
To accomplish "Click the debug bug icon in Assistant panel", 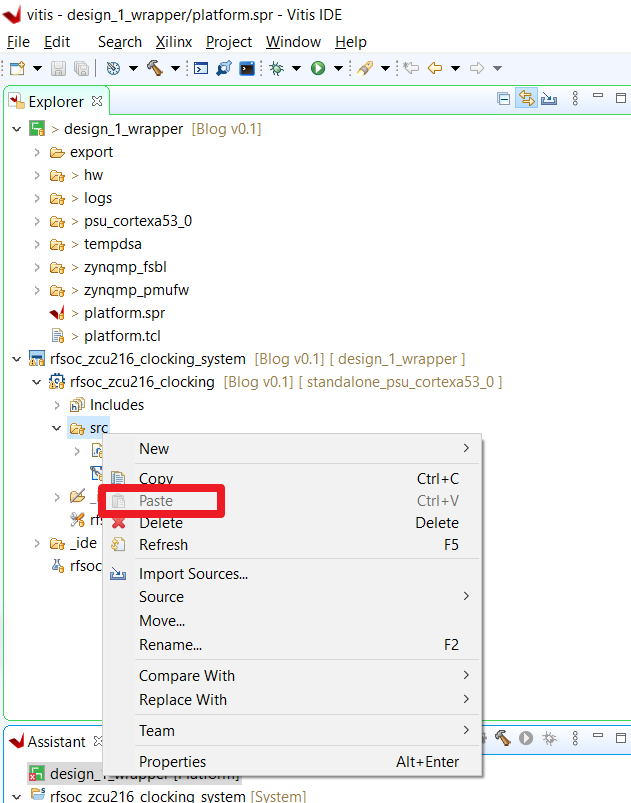I will [550, 738].
